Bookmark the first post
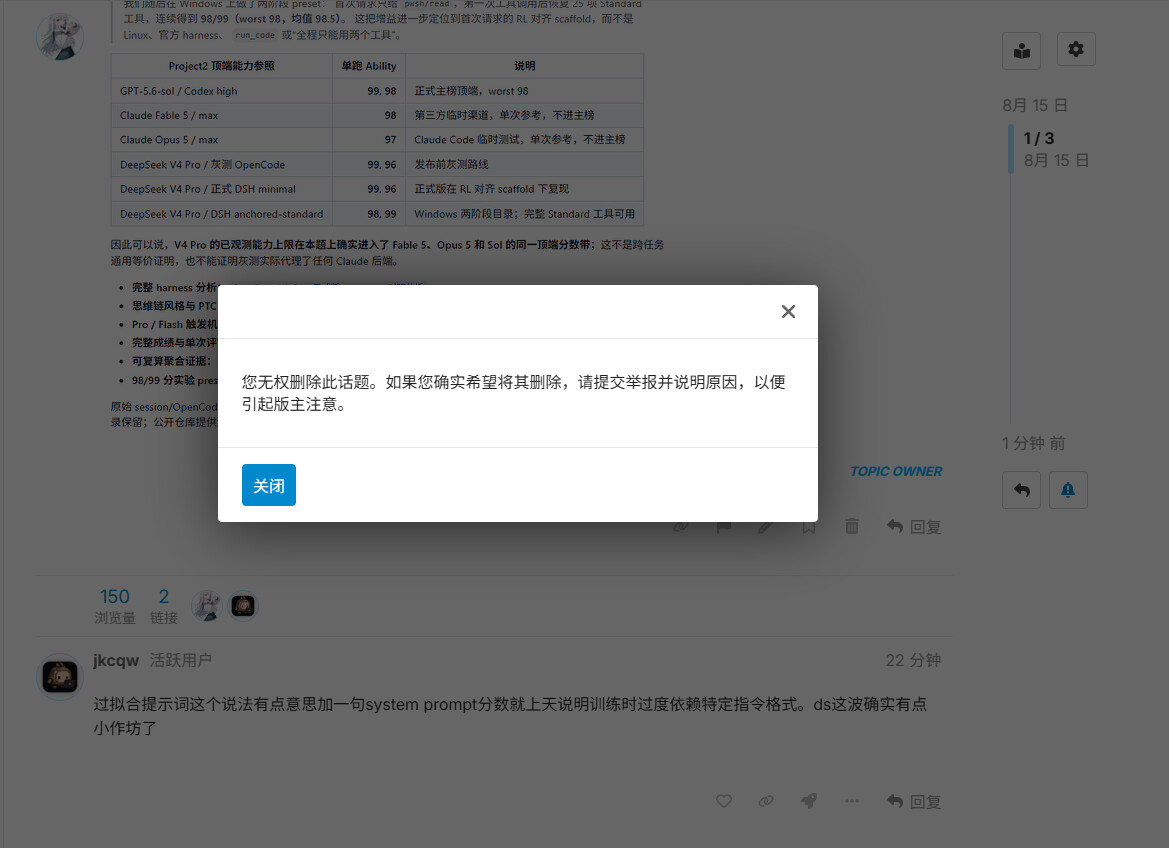1169x848 pixels. pos(809,527)
